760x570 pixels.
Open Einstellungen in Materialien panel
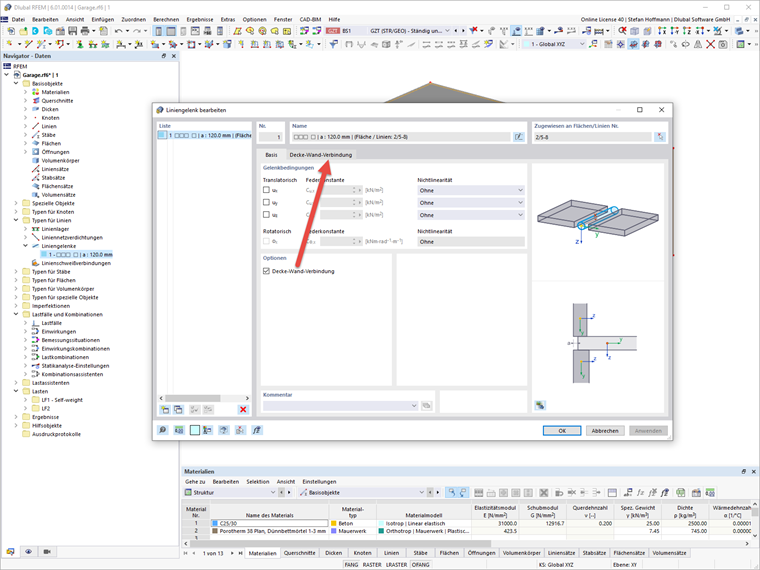pos(319,482)
